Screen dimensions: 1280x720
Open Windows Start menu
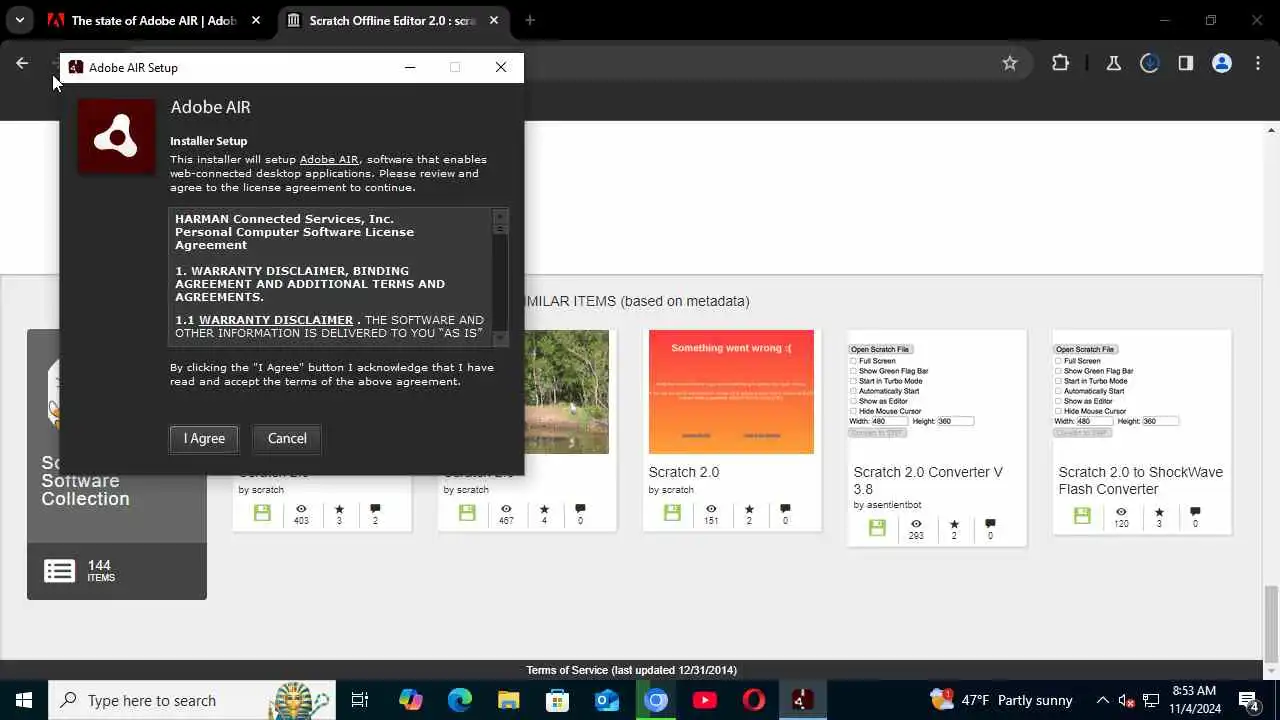(x=24, y=700)
